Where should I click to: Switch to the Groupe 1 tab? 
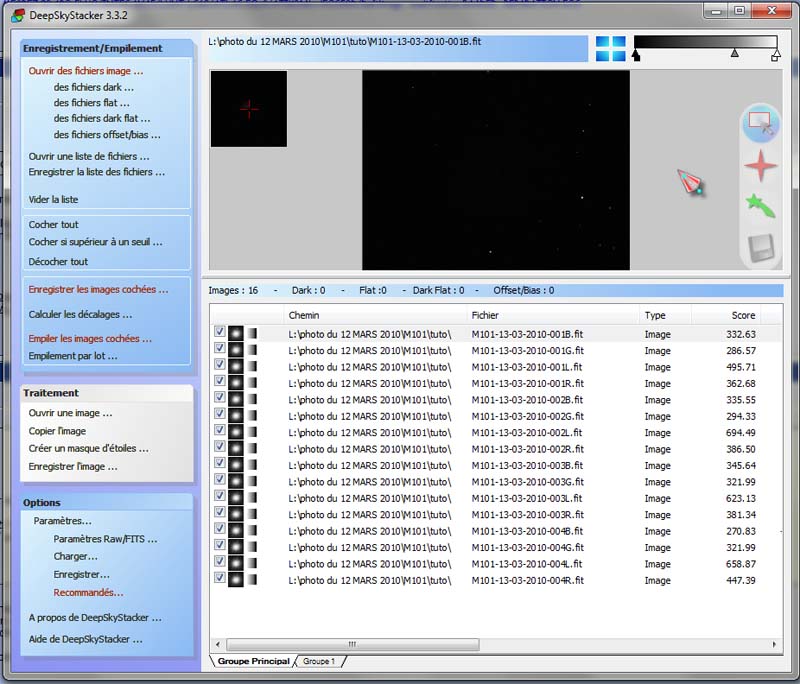click(319, 662)
